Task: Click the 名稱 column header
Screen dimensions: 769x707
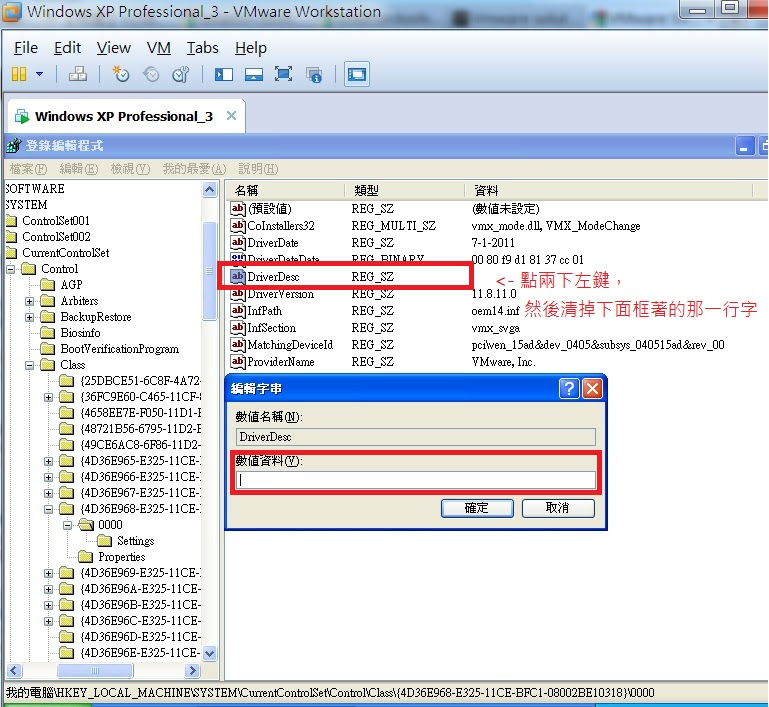Action: [x=285, y=190]
